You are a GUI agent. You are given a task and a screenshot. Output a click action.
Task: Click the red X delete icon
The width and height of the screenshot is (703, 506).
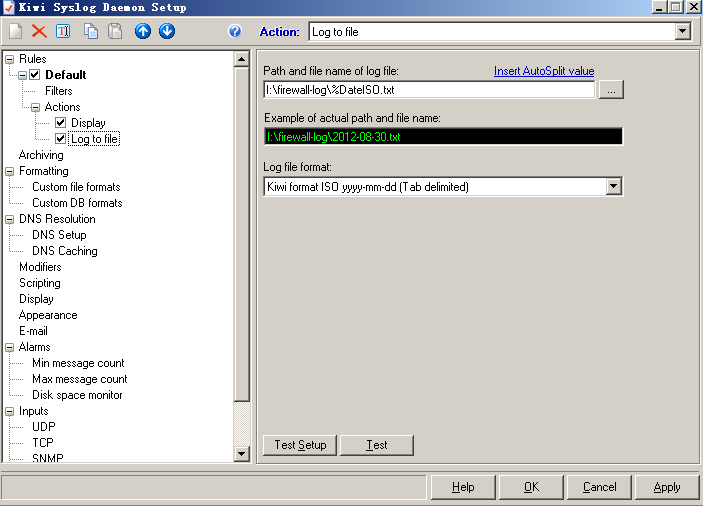(x=39, y=31)
